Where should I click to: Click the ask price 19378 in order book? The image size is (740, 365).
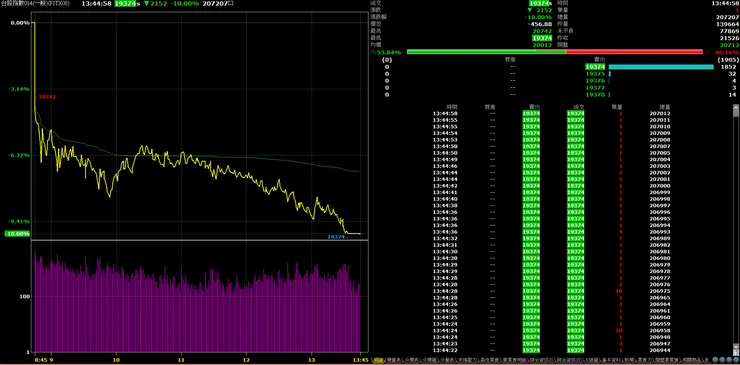click(x=595, y=94)
